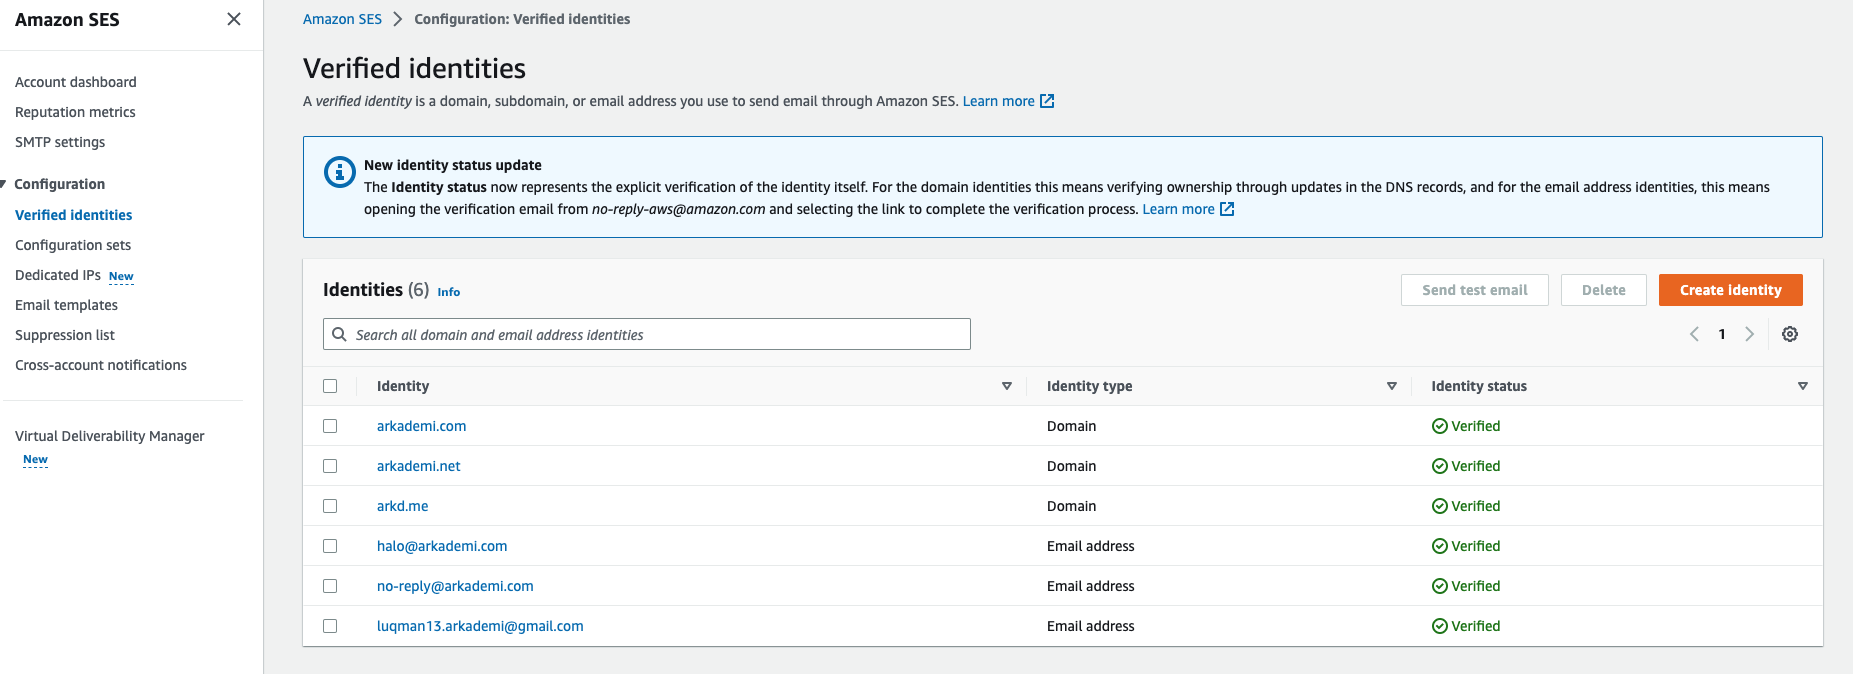
Task: Click the info circle icon in status banner
Action: click(x=340, y=172)
